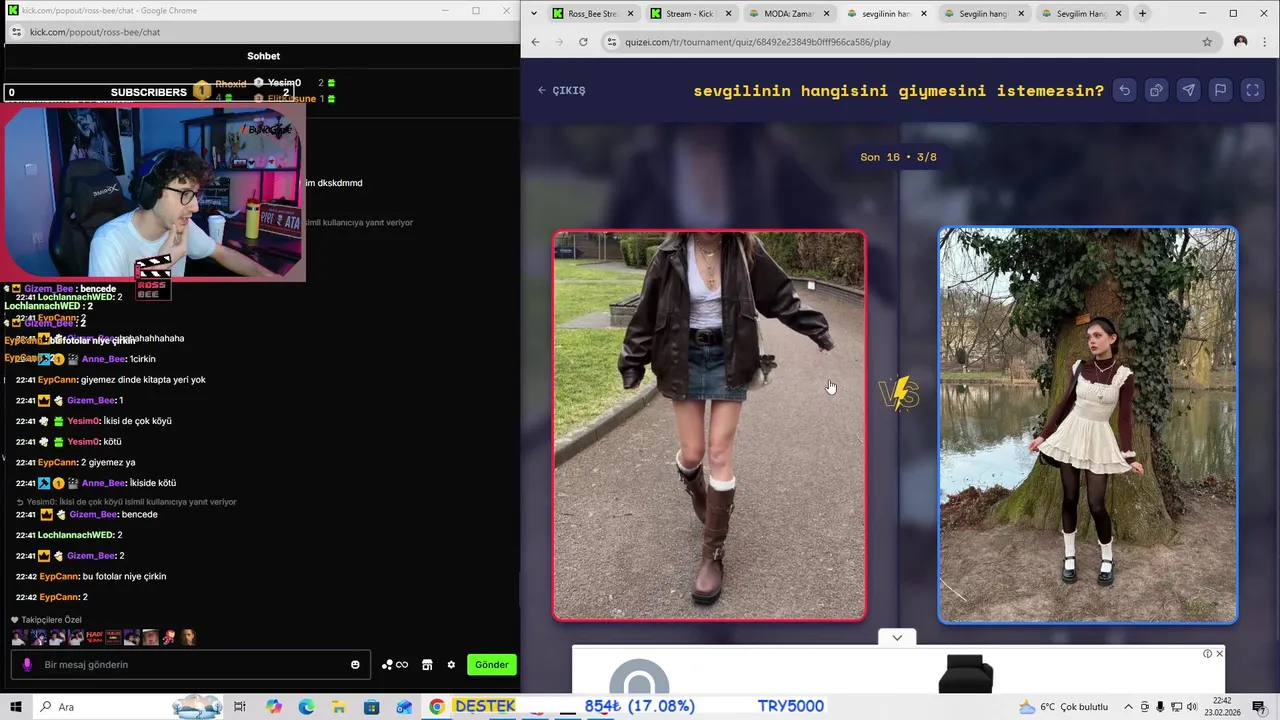Launch Copilot from the taskbar

274,707
